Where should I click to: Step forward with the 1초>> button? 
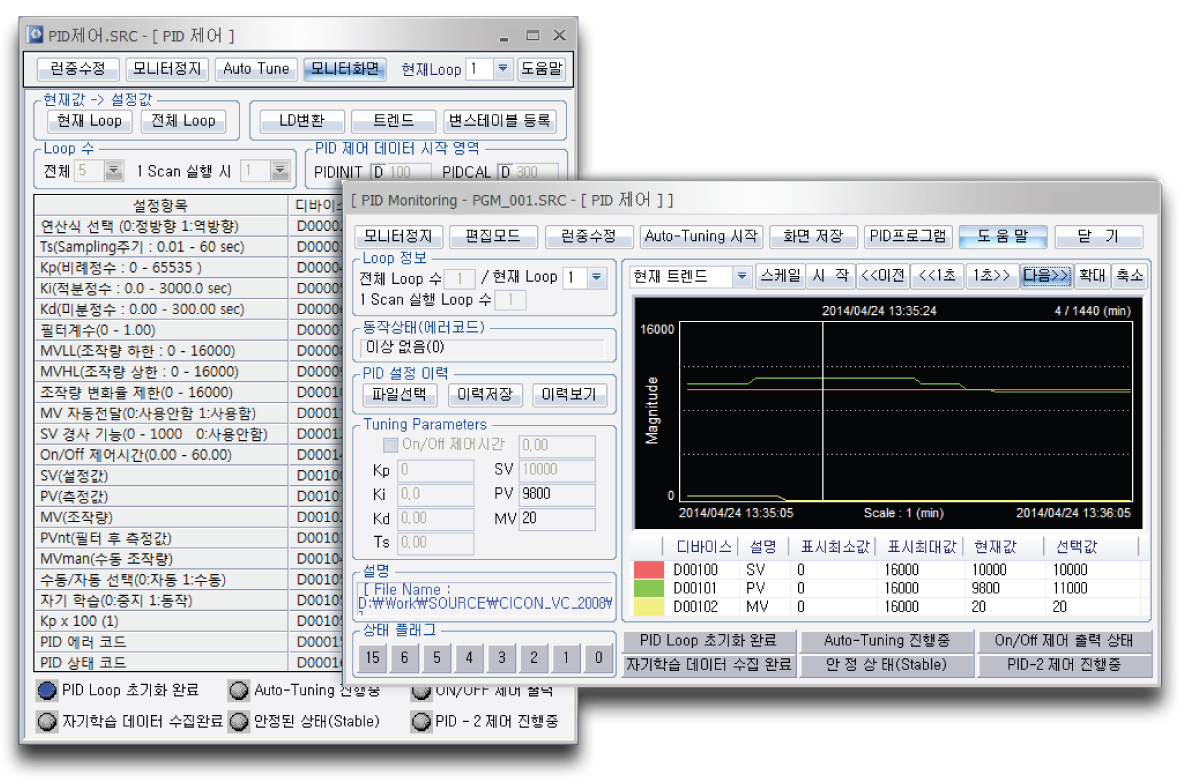pyautogui.click(x=991, y=276)
